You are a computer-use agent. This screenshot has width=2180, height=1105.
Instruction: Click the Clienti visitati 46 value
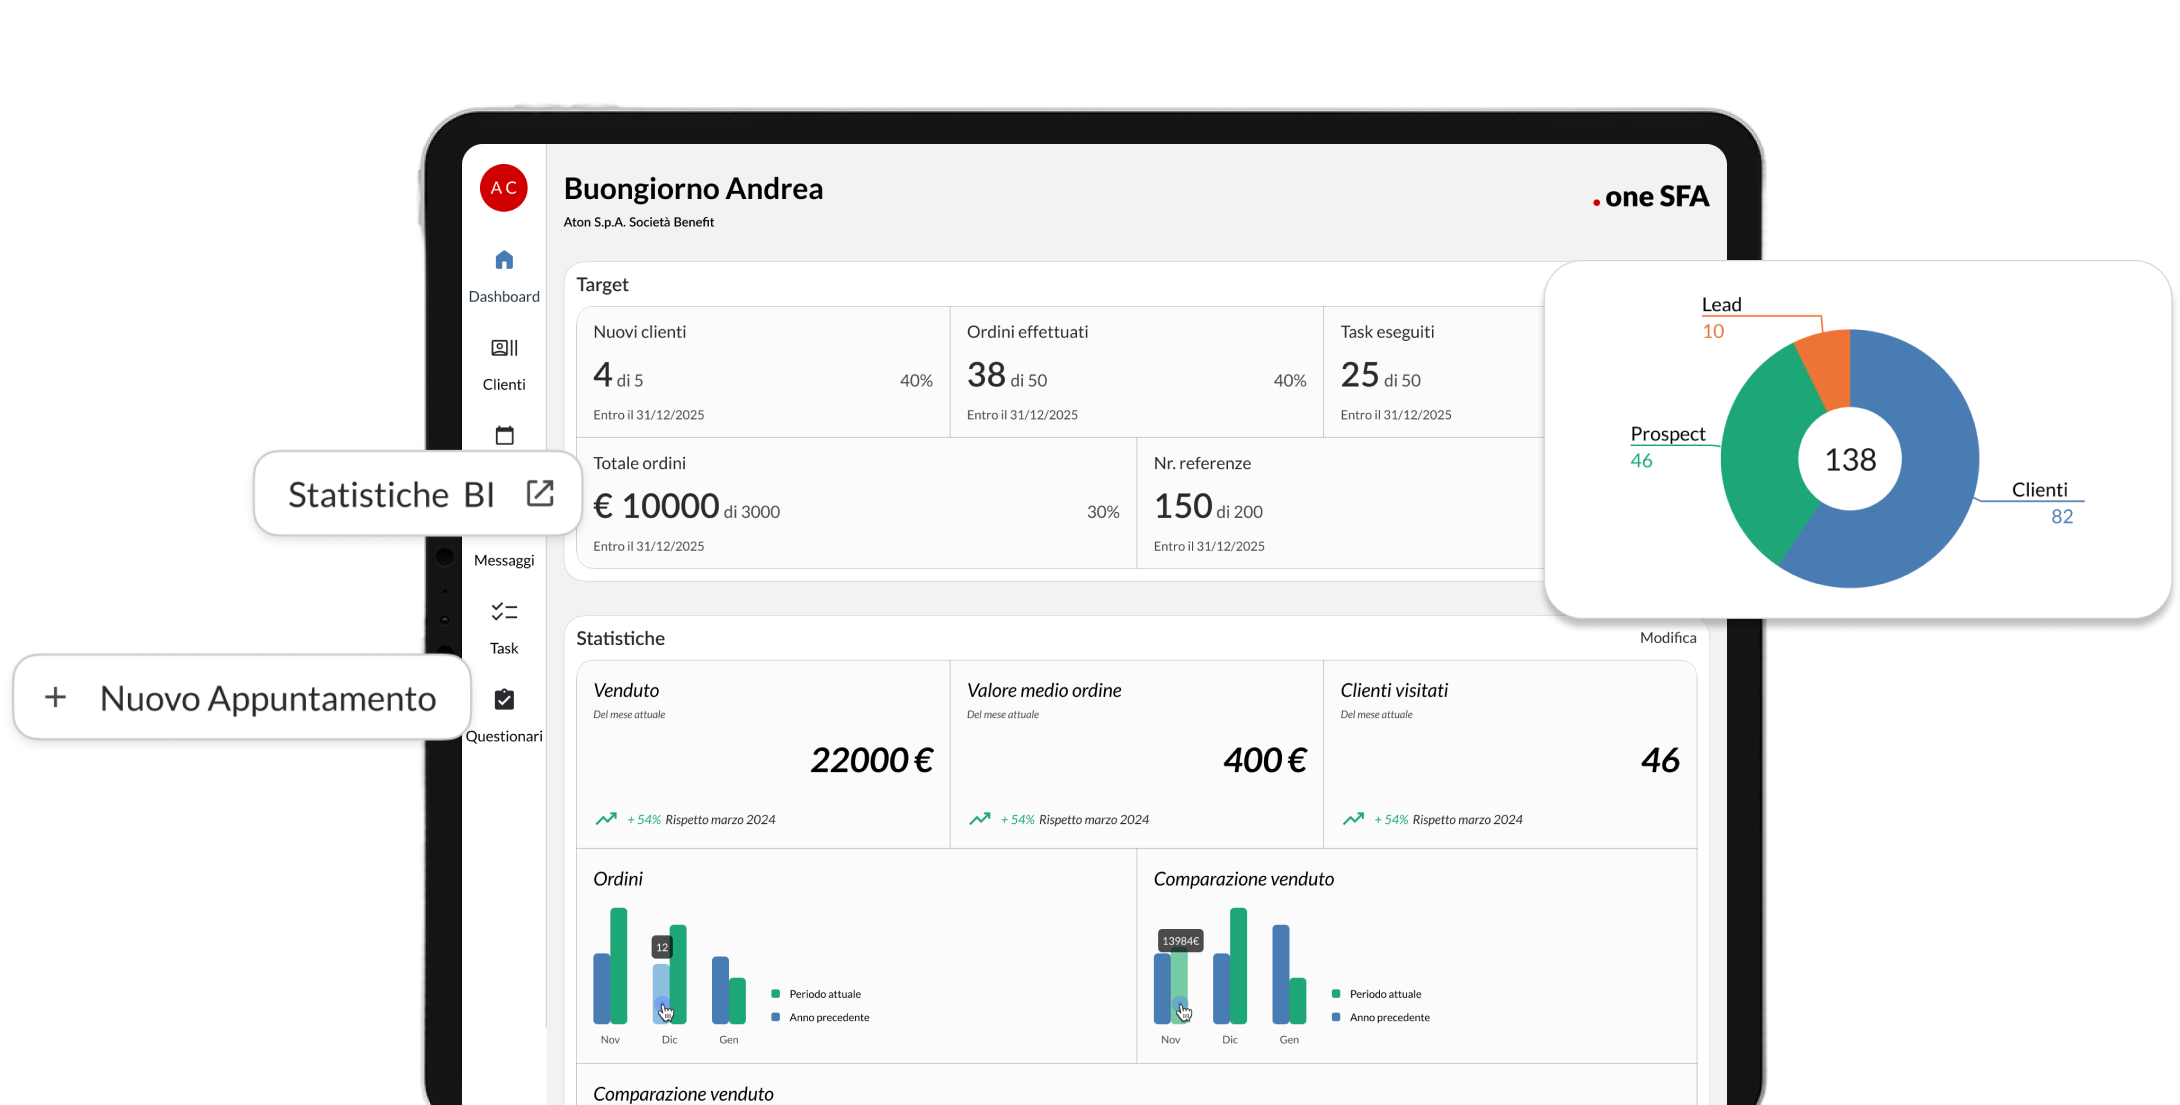click(x=1660, y=760)
